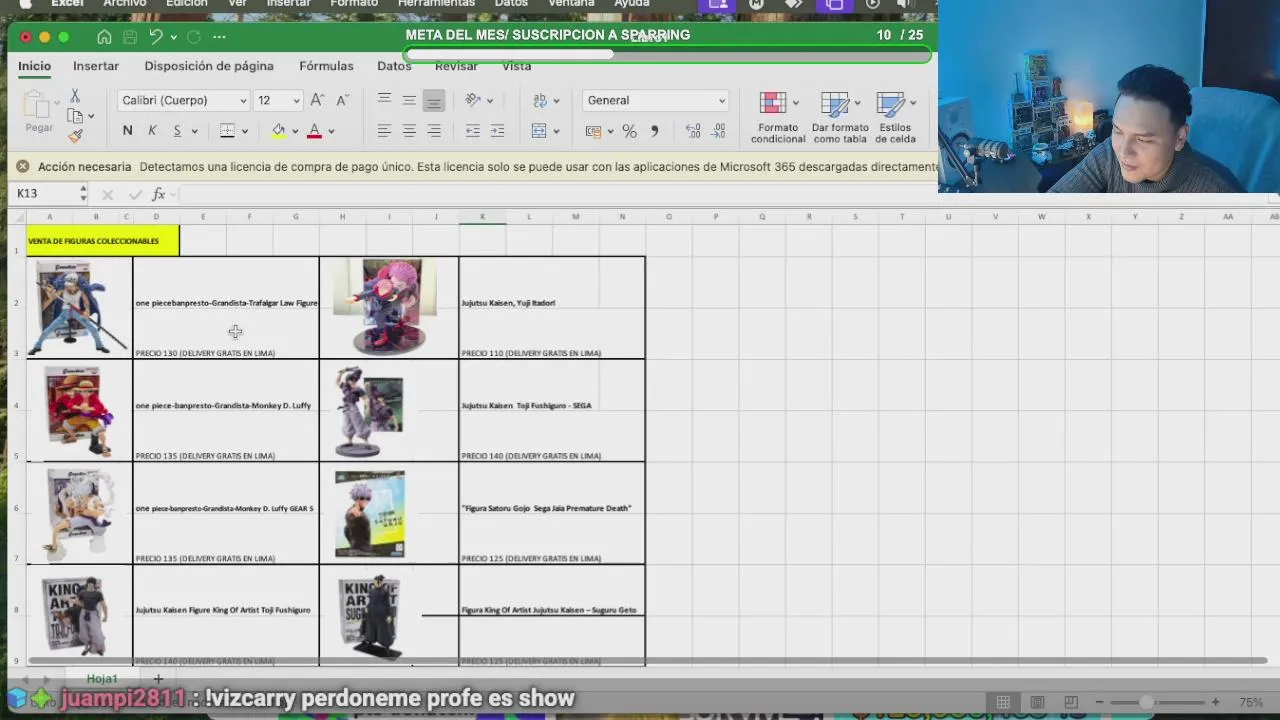Apply the red font color A

coord(314,131)
